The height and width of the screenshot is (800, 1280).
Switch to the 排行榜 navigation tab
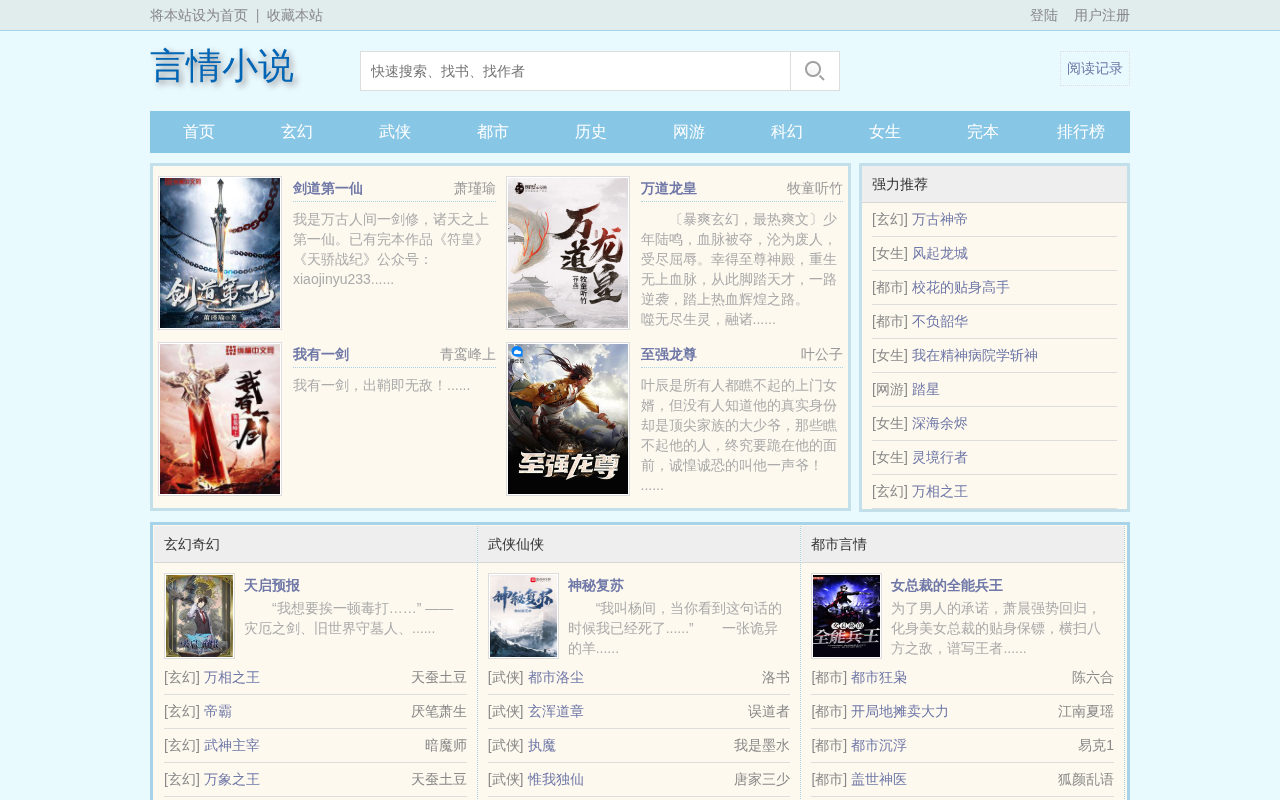tap(1081, 132)
